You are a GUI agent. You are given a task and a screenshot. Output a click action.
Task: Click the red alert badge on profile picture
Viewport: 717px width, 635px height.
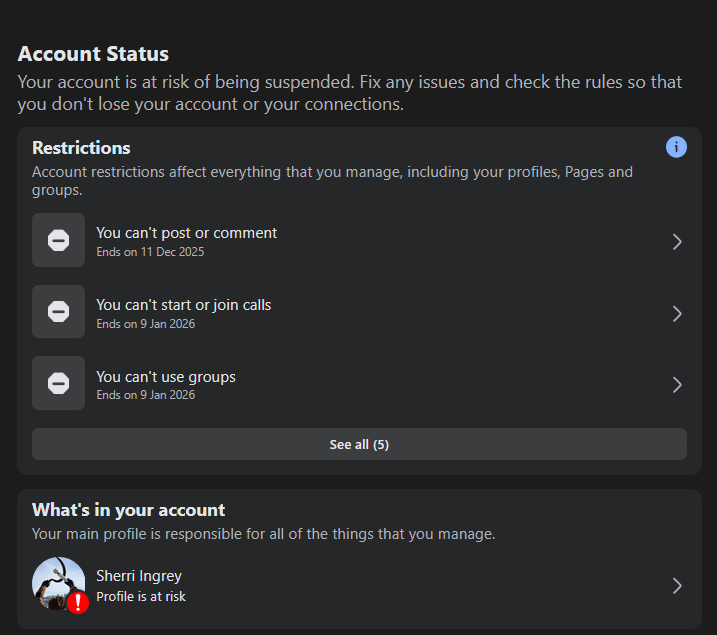click(78, 602)
